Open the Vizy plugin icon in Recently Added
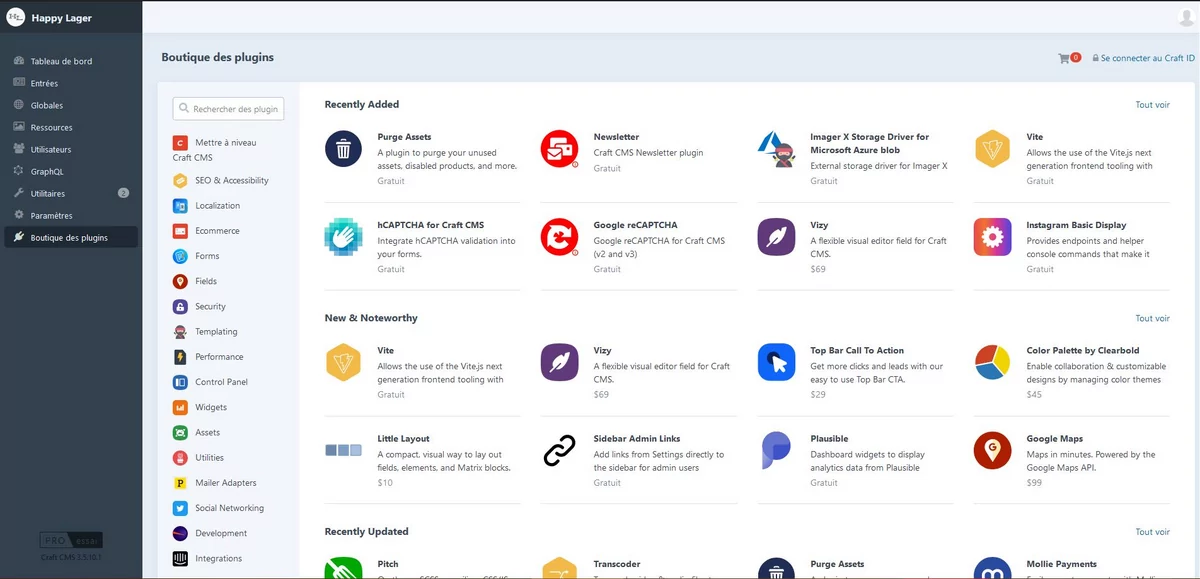The height and width of the screenshot is (579, 1200). pos(776,237)
